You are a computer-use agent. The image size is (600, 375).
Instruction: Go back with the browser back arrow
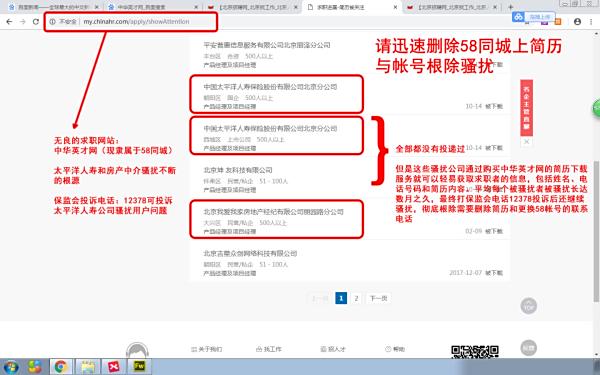9,22
